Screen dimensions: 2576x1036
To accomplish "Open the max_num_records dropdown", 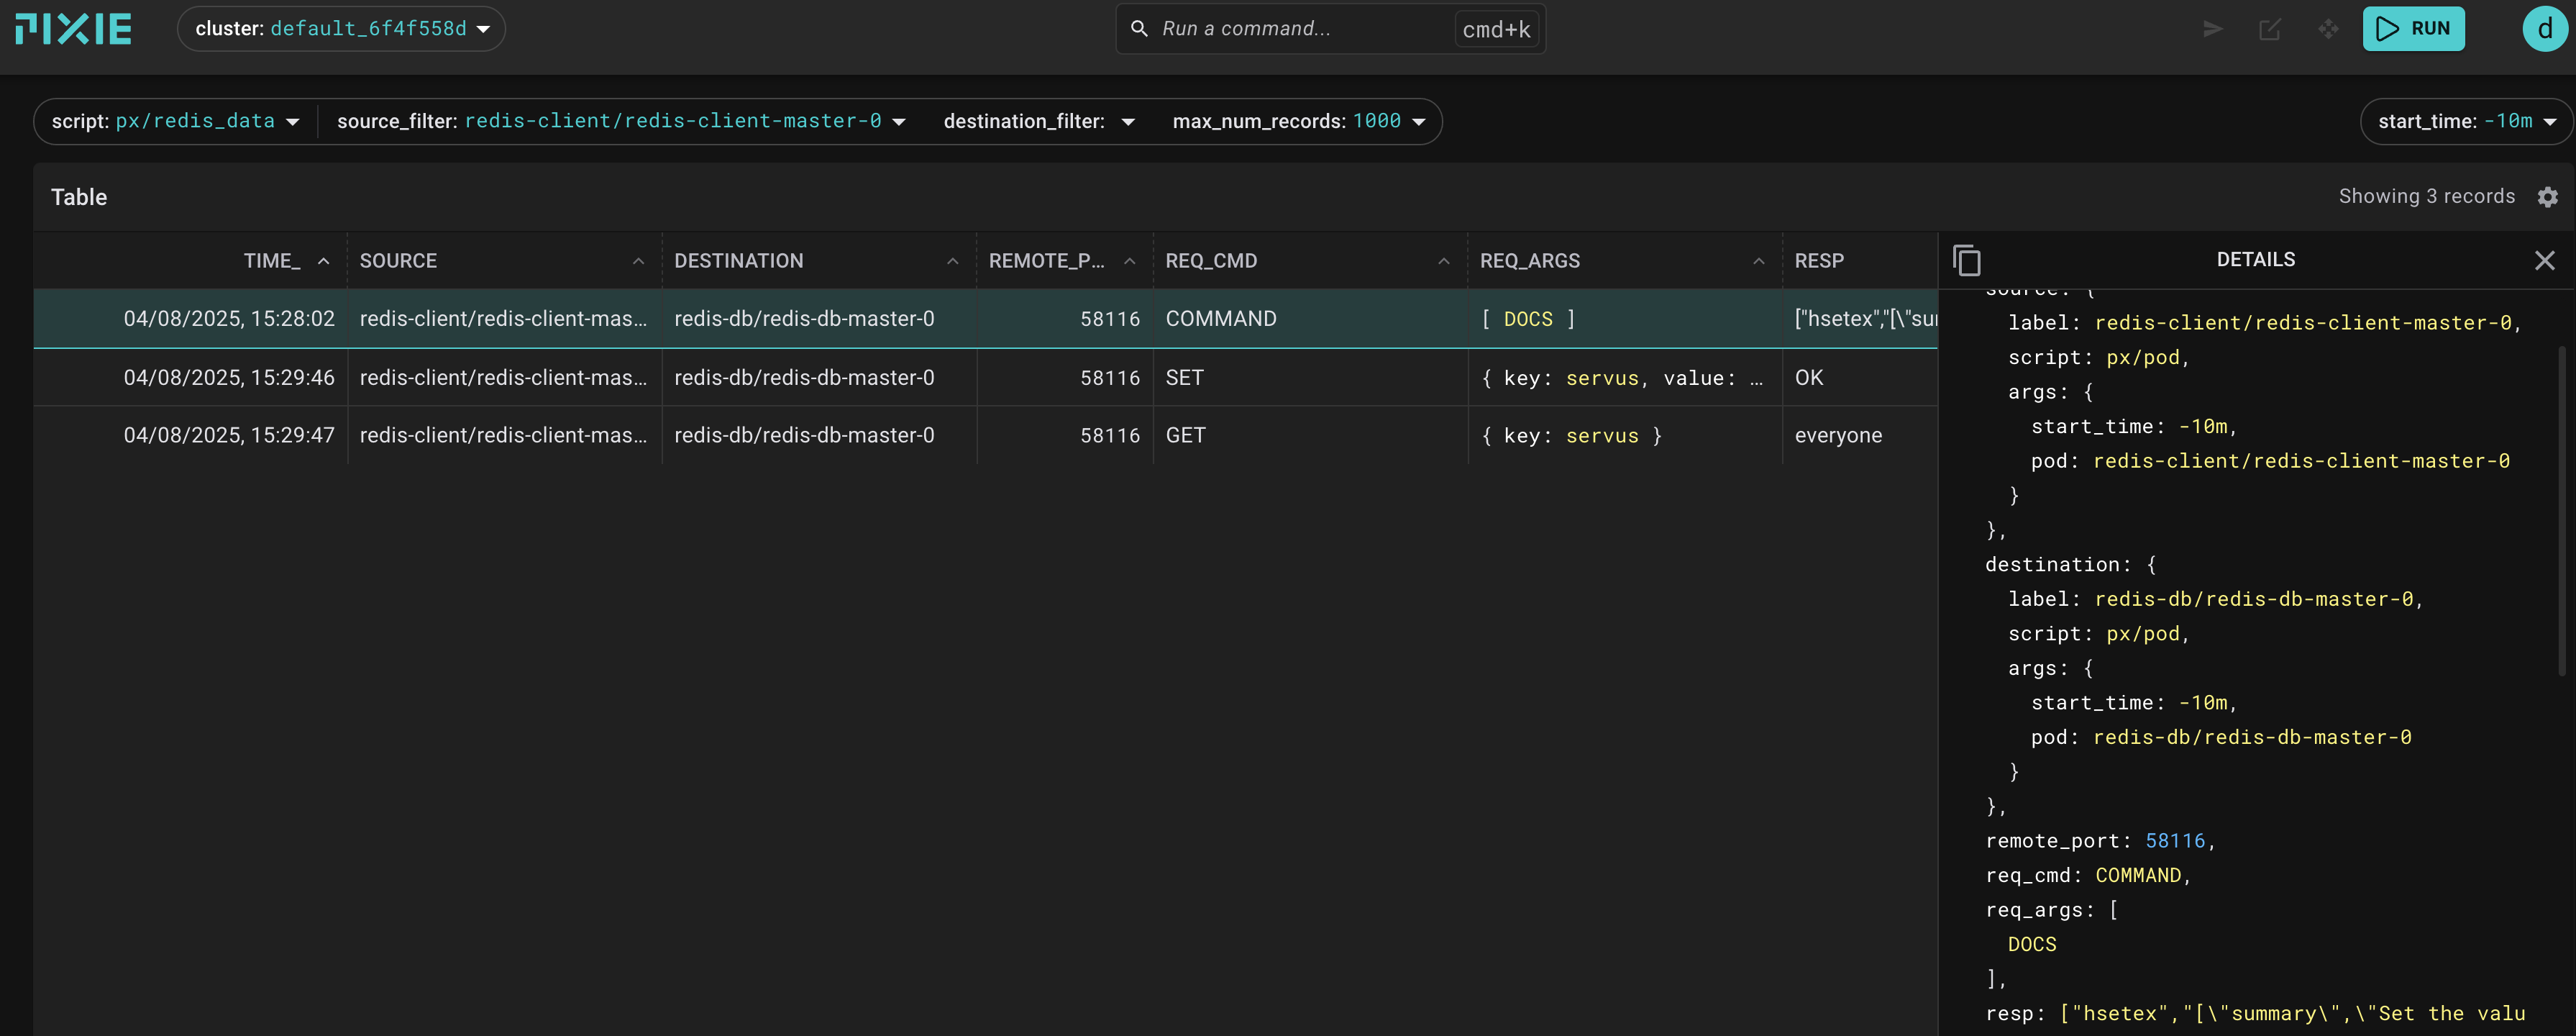I will [x=1299, y=121].
